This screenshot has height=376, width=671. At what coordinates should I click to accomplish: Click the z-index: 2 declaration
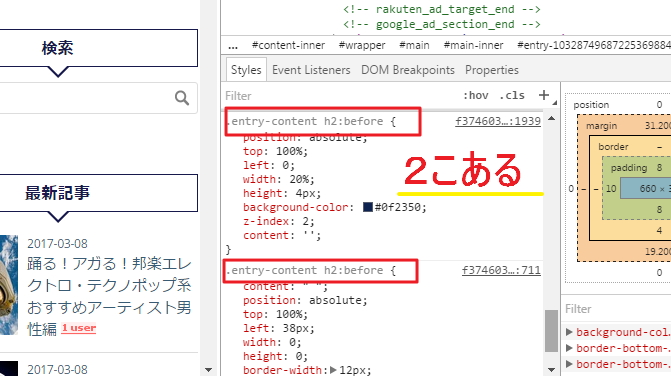(x=279, y=221)
